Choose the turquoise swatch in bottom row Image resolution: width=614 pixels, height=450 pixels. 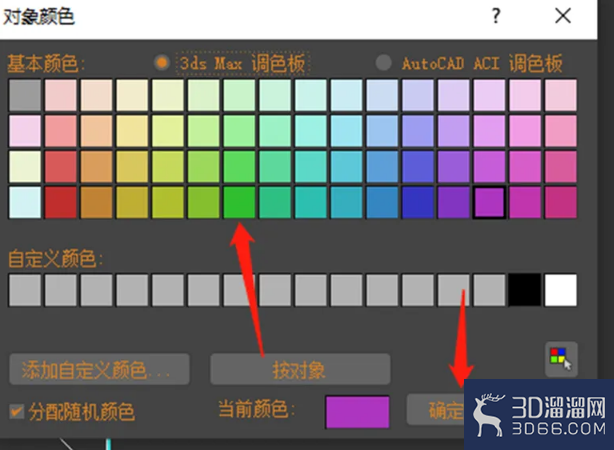(x=311, y=202)
